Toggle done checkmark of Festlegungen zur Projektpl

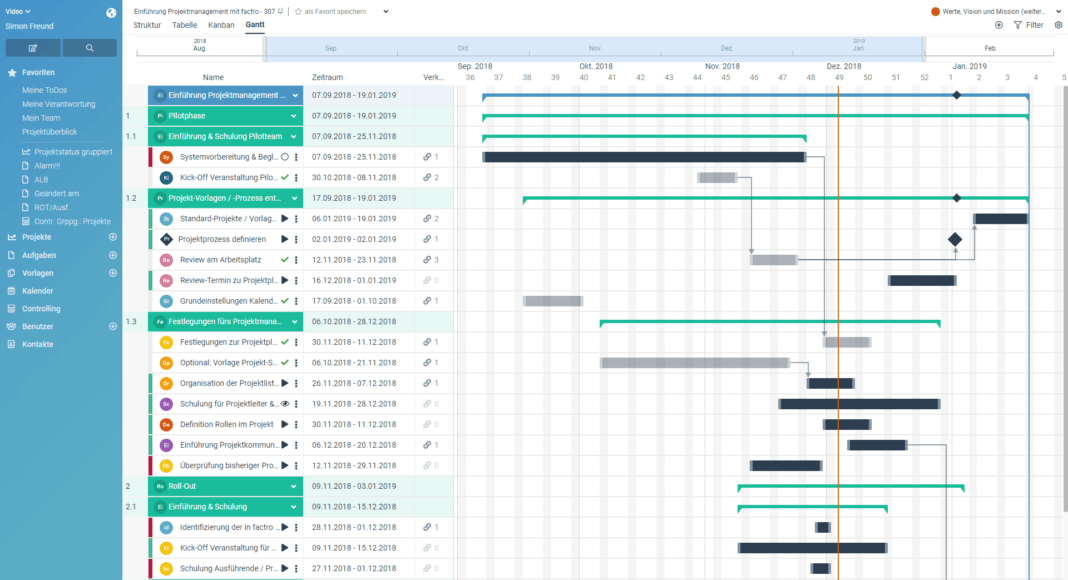point(285,342)
